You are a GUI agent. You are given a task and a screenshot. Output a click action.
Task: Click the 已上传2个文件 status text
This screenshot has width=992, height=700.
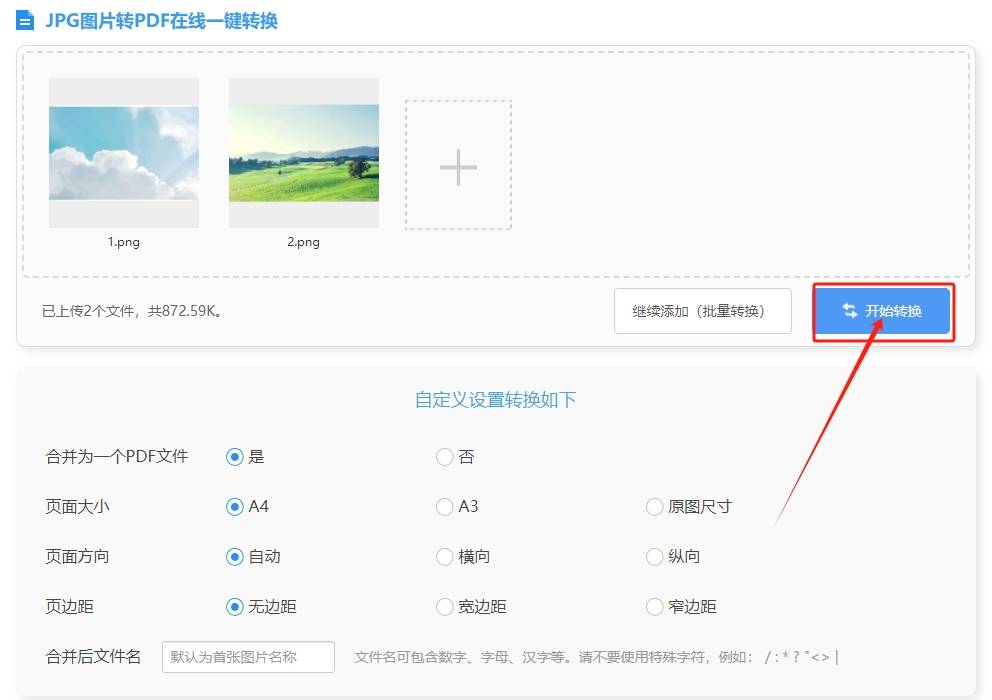(x=132, y=311)
